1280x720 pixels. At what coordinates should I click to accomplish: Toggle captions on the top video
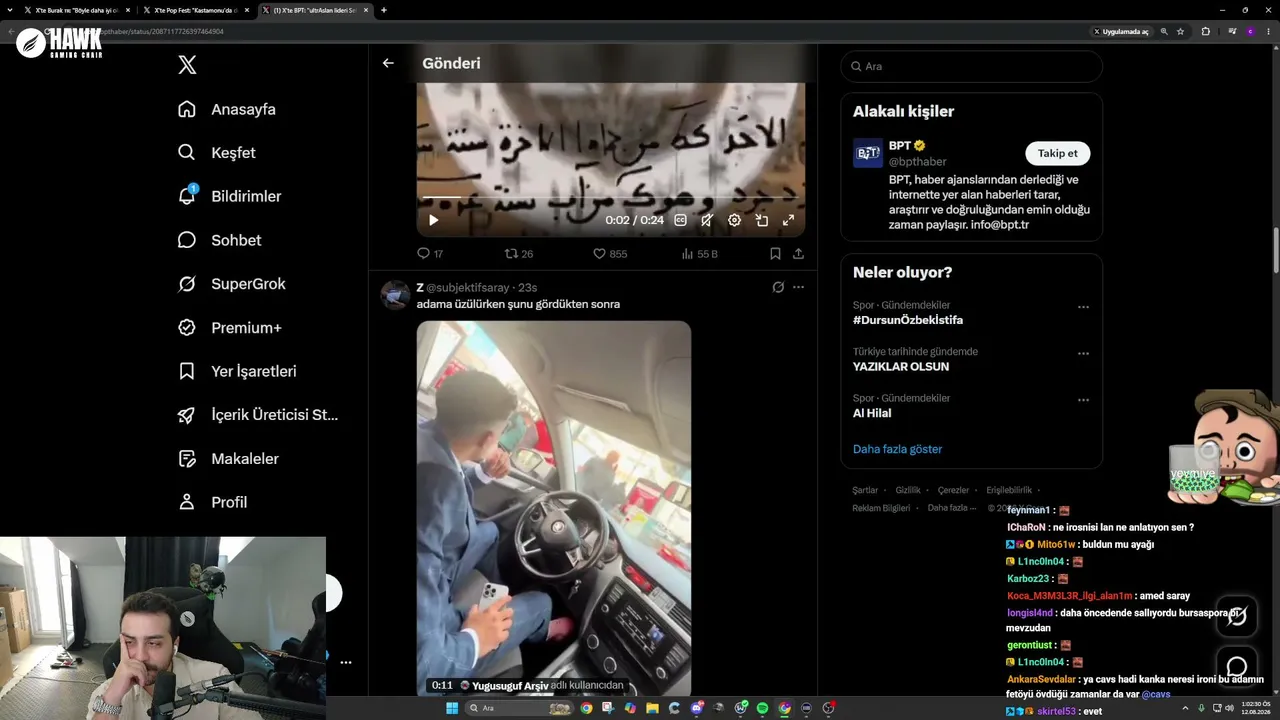coord(681,220)
